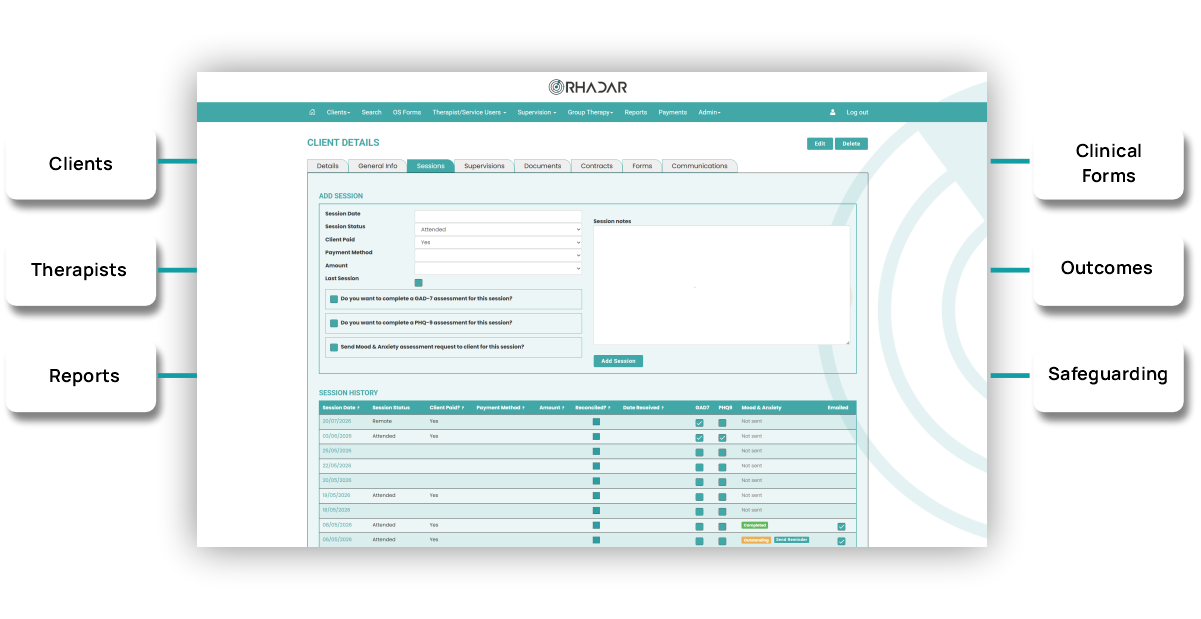Tick the PHQ9 box in the 20/07/2026 row
This screenshot has width=1201, height=619.
coord(722,423)
